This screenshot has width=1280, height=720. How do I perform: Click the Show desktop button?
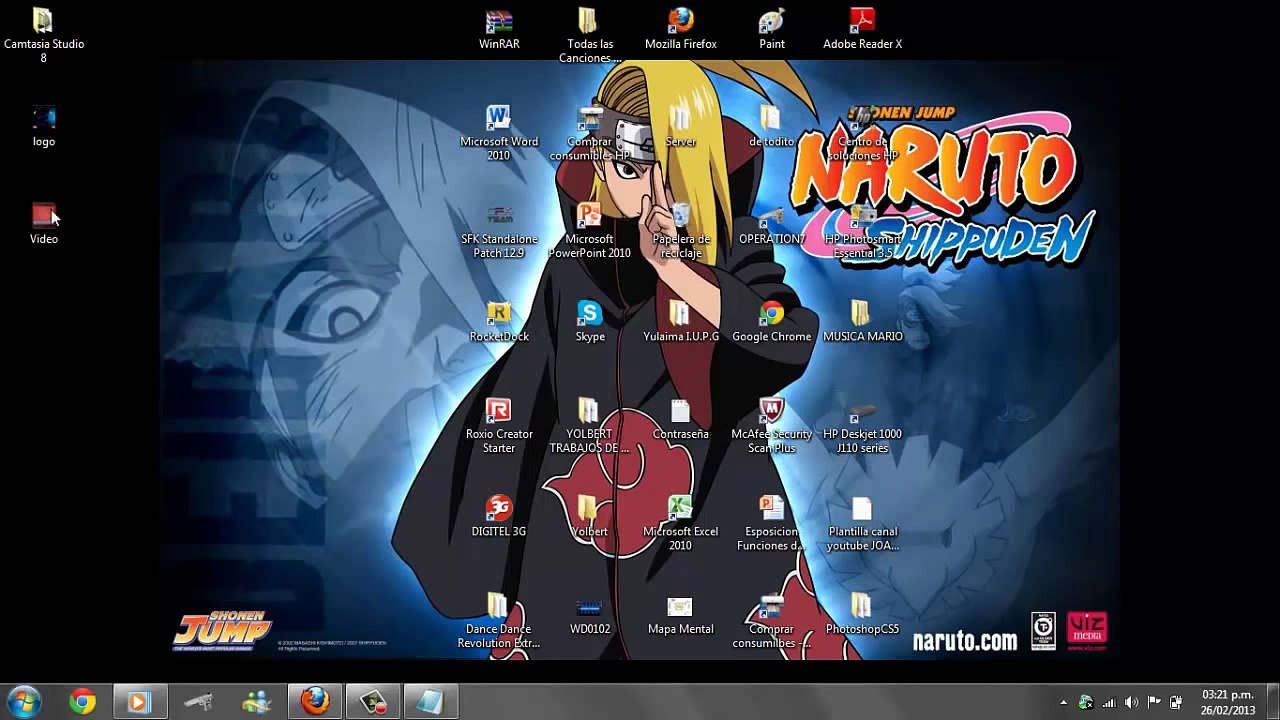click(1273, 701)
